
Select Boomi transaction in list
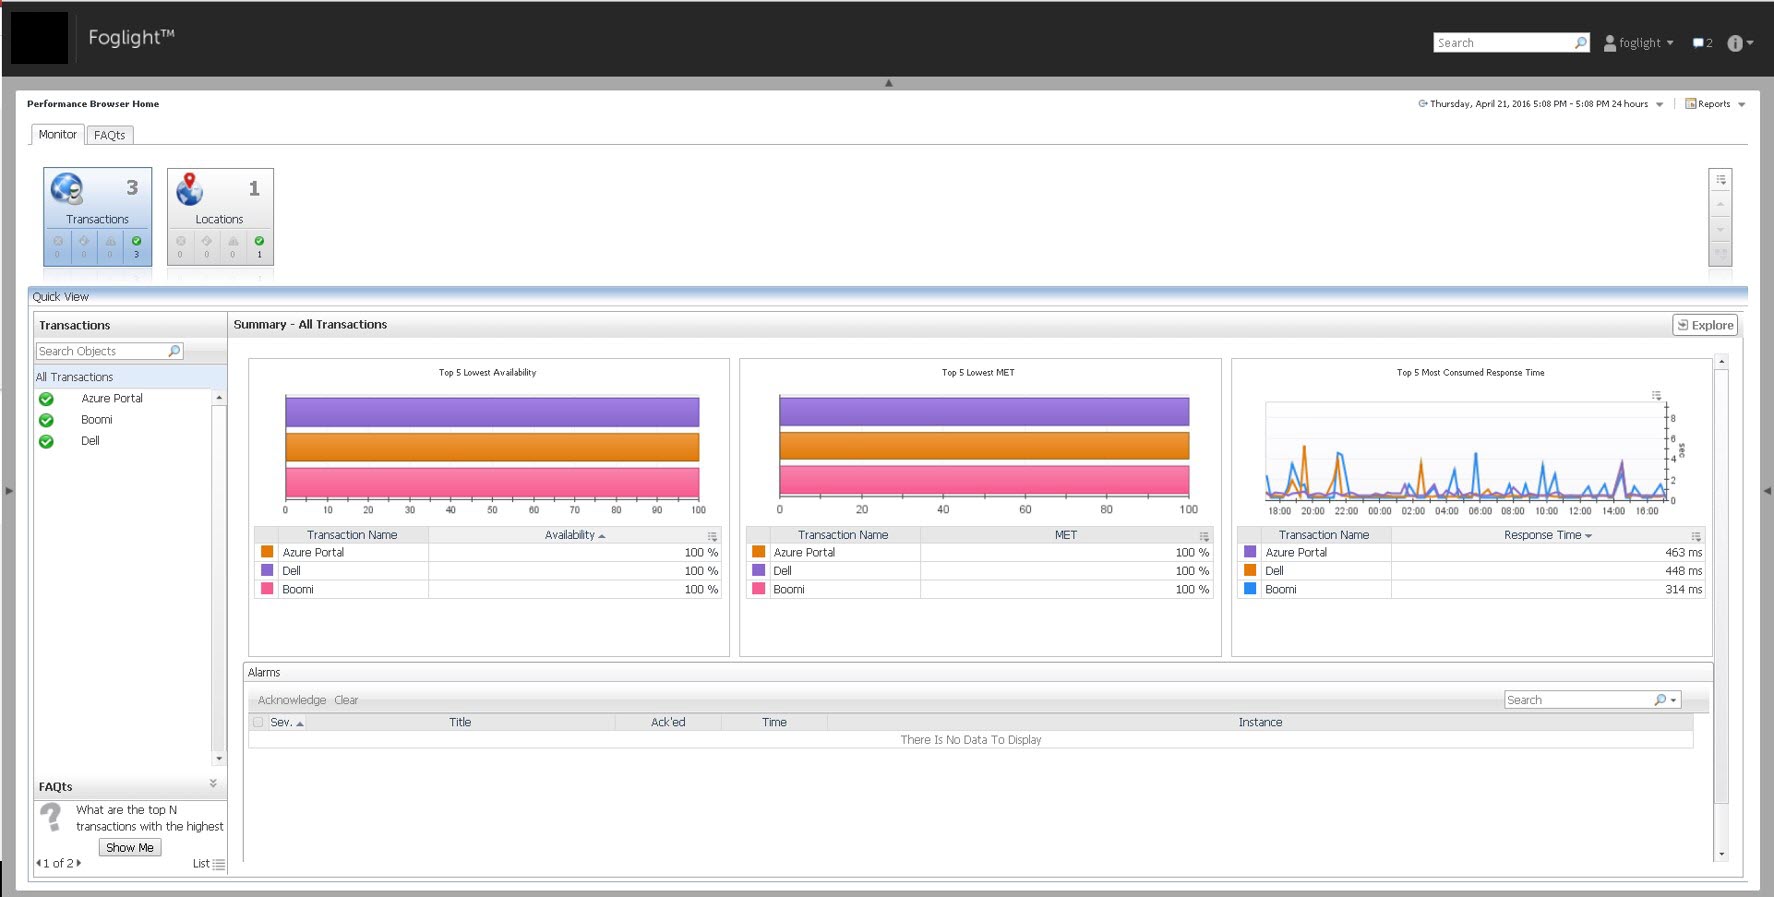click(x=97, y=420)
